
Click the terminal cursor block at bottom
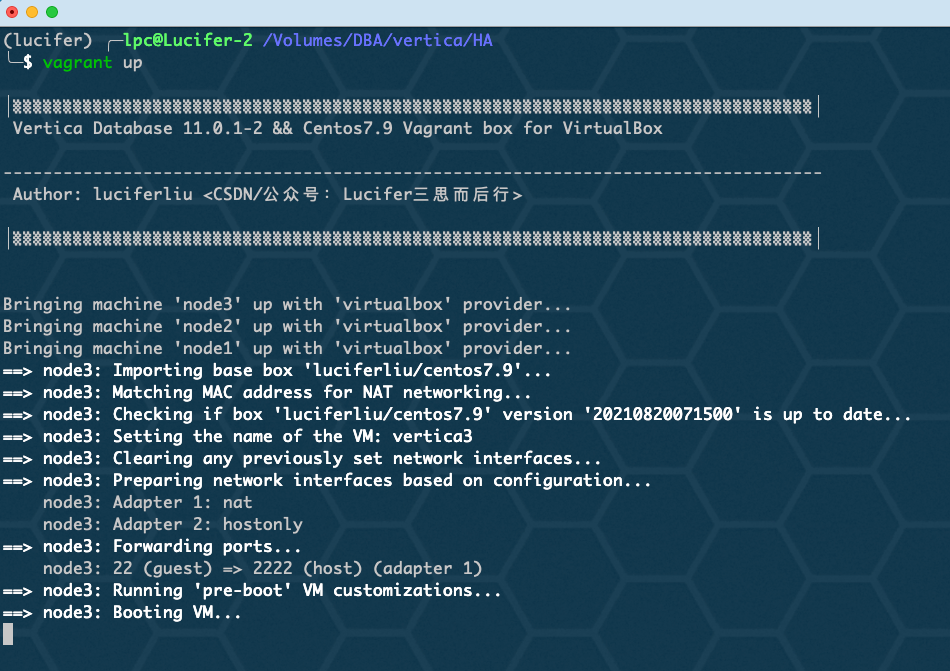tap(8, 635)
